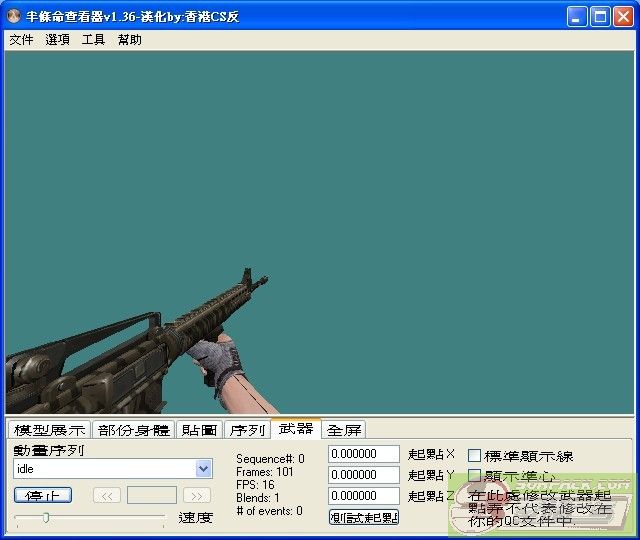The width and height of the screenshot is (640, 540).
Task: Switch to the 序列 tab
Action: click(x=247, y=430)
